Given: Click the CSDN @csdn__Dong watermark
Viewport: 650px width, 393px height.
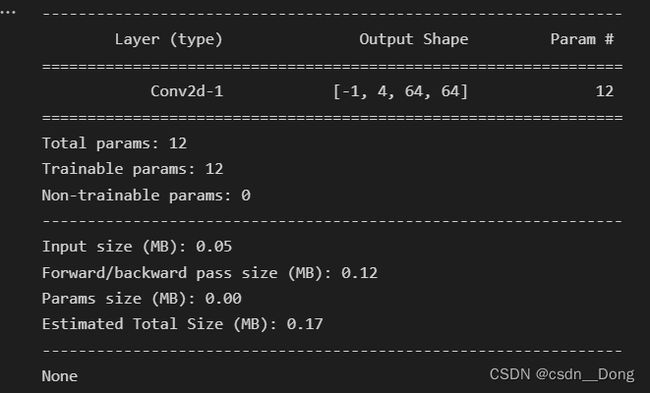Looking at the screenshot, I should [562, 374].
